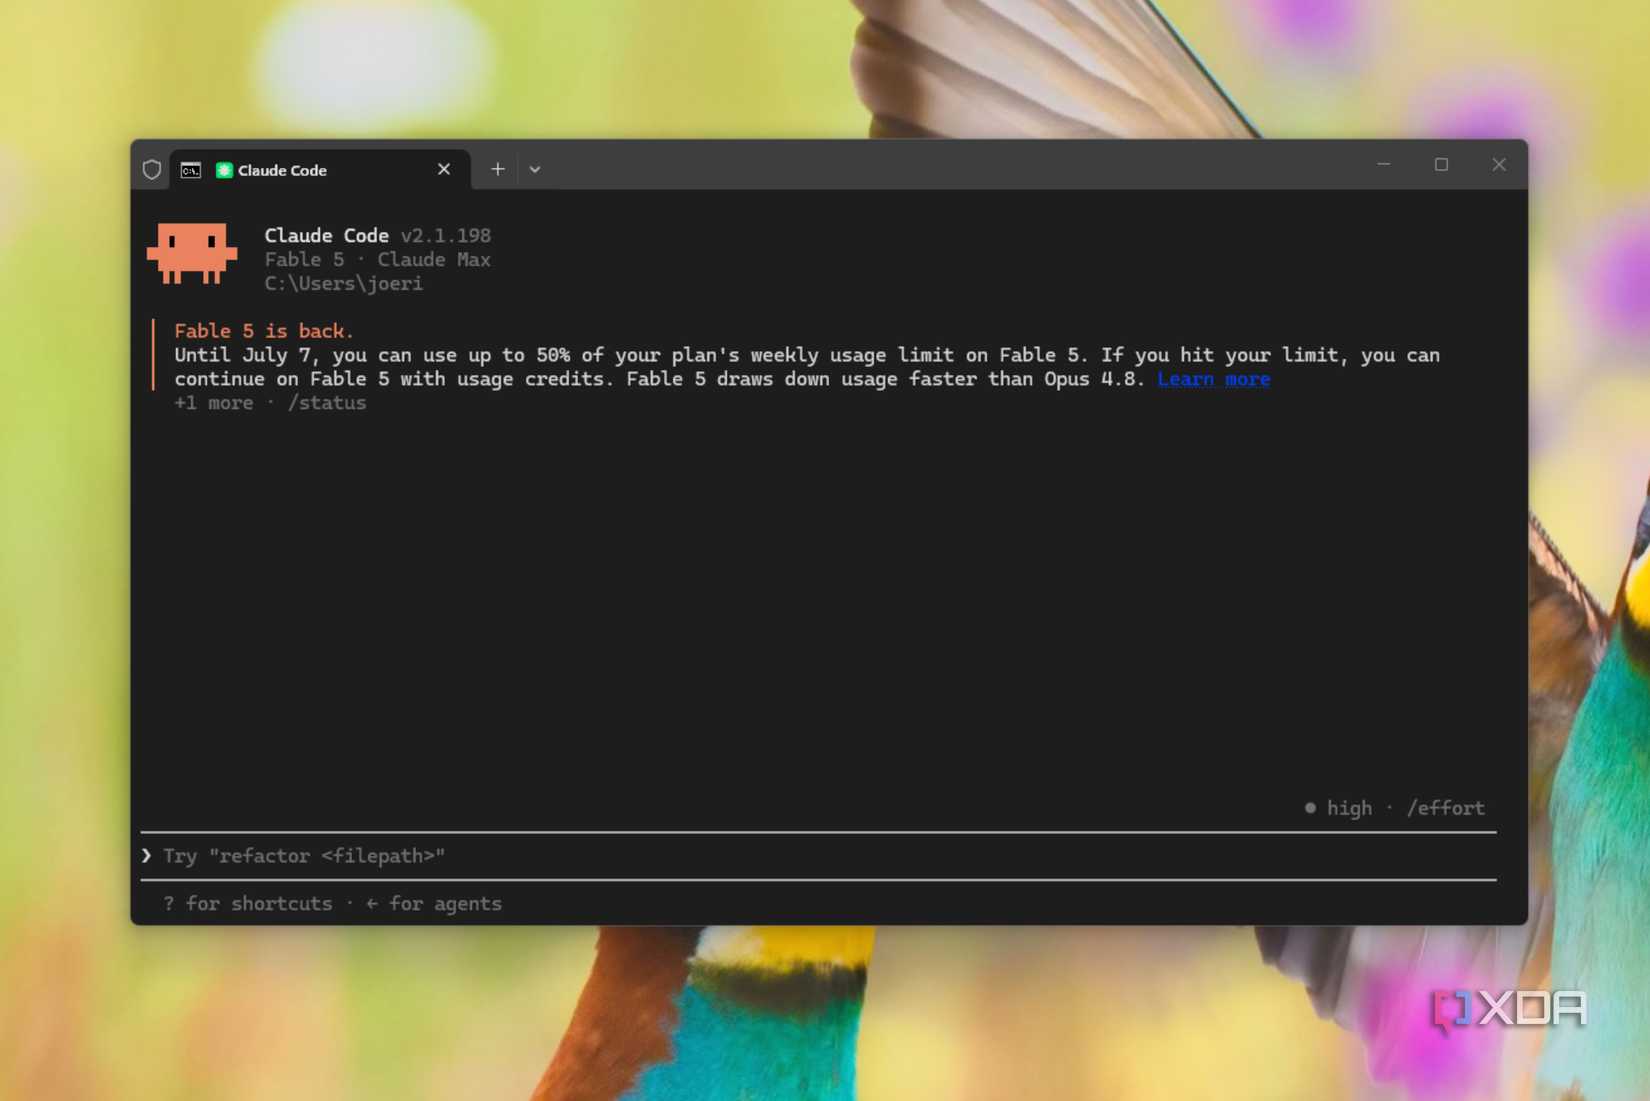Click the "Fable 5 · Claude Max" line
The image size is (1650, 1101).
tap(377, 260)
